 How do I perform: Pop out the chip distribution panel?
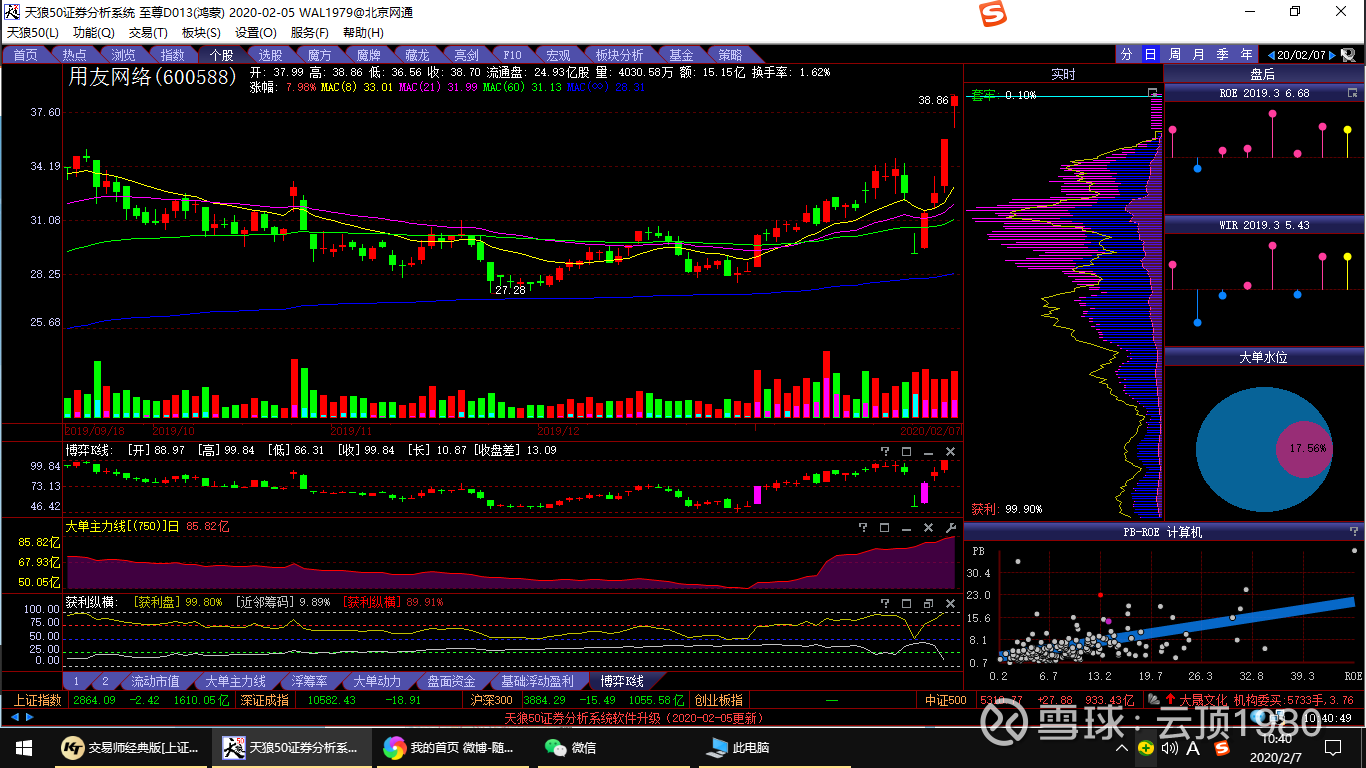coord(1153,94)
